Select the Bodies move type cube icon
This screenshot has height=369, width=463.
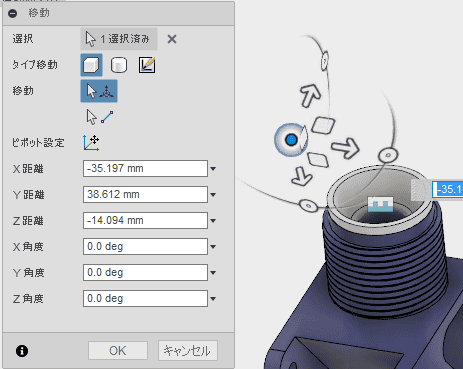[x=91, y=65]
